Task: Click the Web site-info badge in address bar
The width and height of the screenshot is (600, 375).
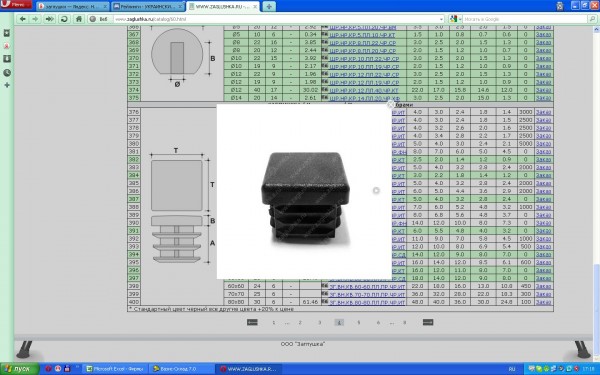Action: (x=99, y=19)
